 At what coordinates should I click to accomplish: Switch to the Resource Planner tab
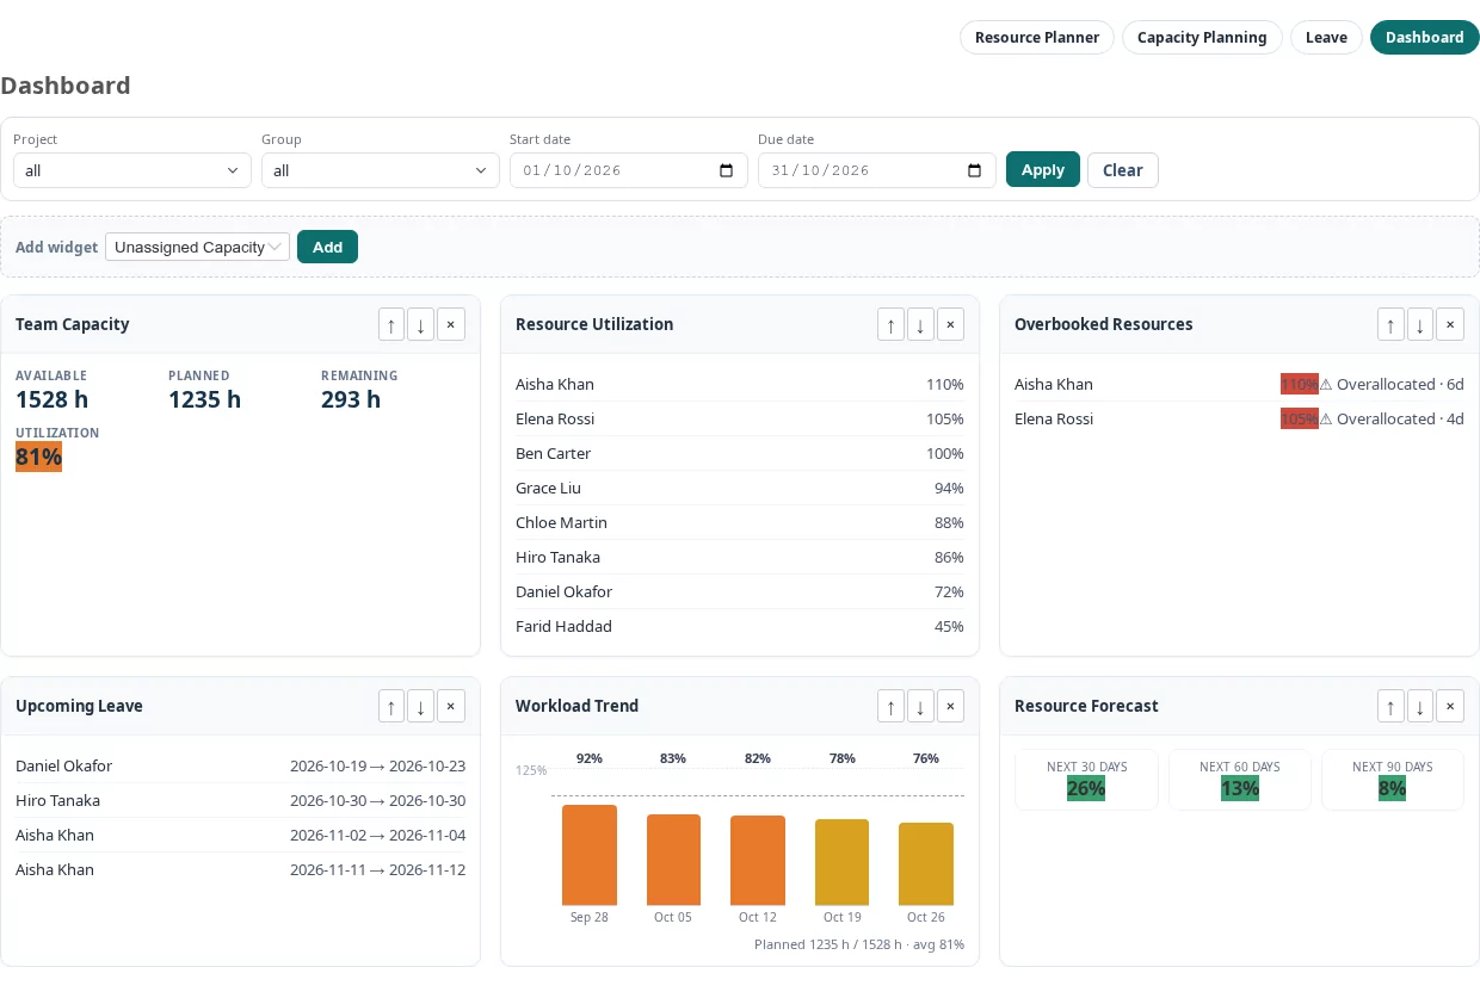tap(1037, 38)
